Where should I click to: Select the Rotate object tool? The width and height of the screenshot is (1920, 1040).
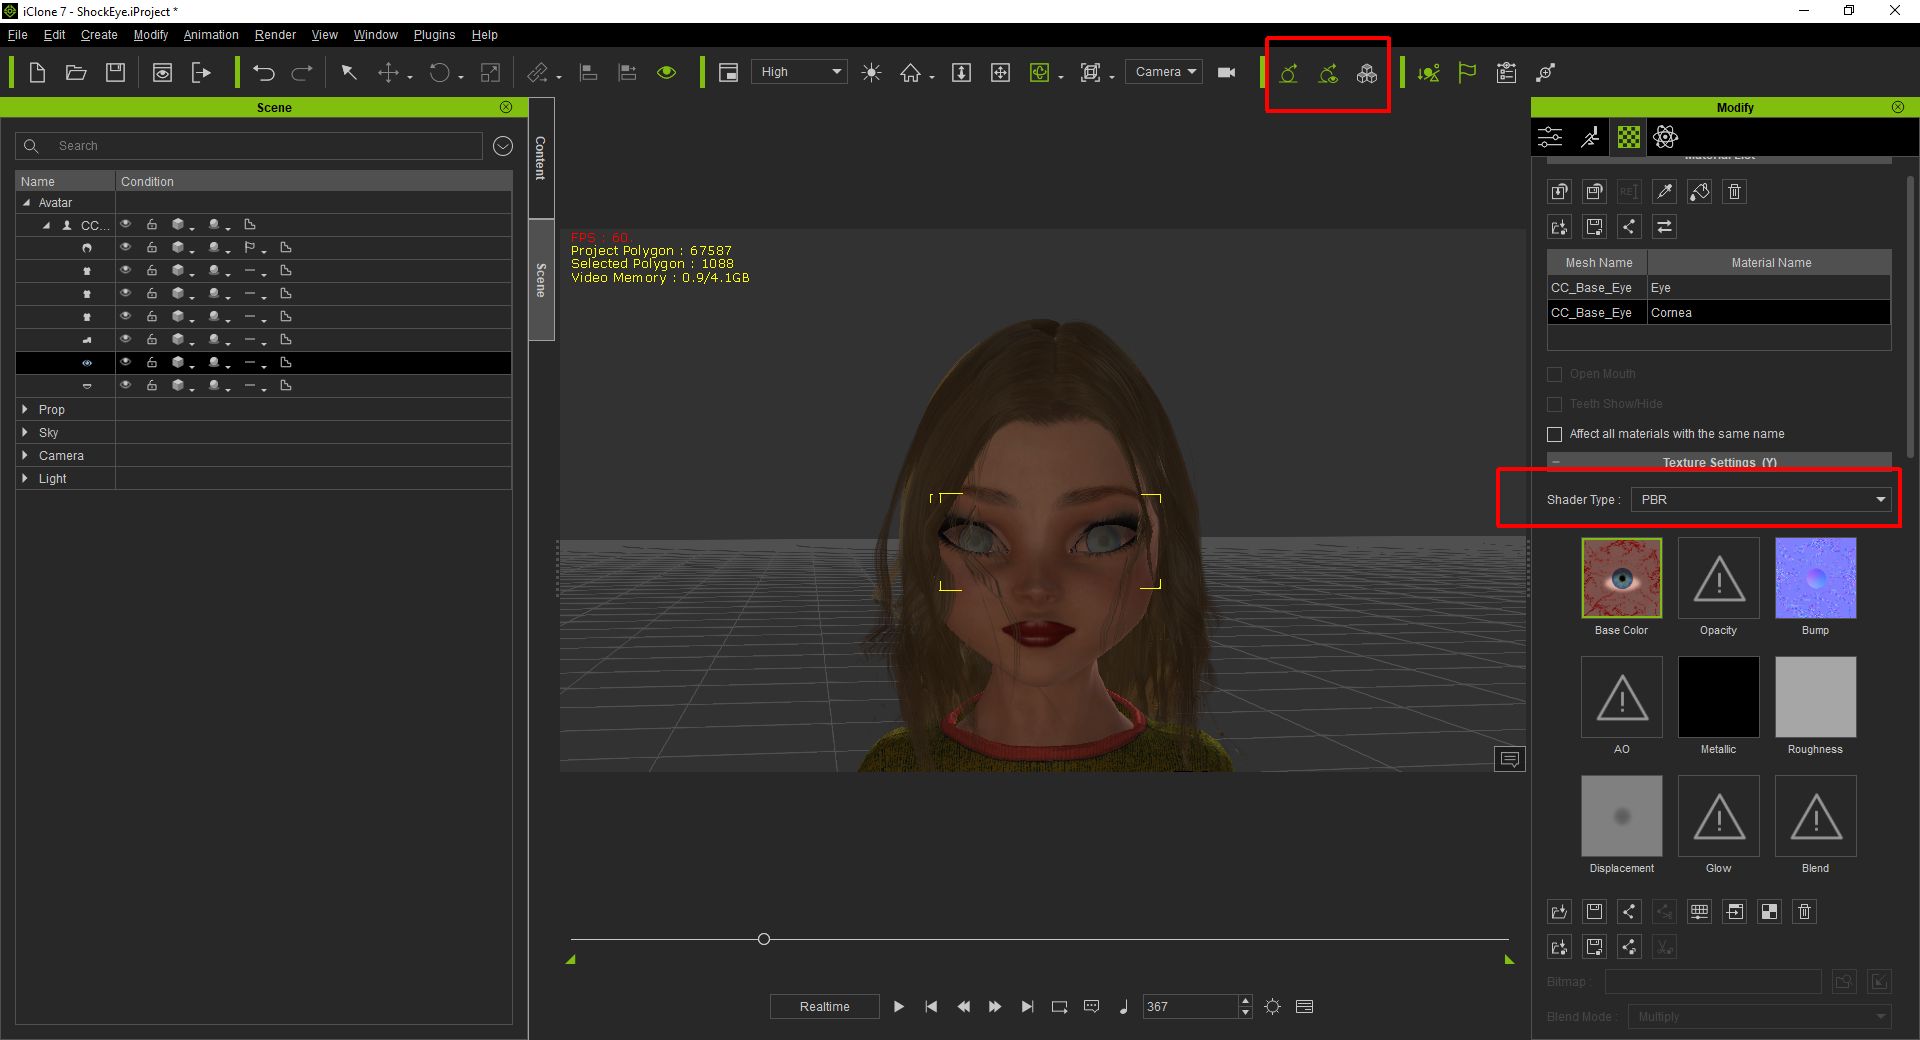(439, 72)
